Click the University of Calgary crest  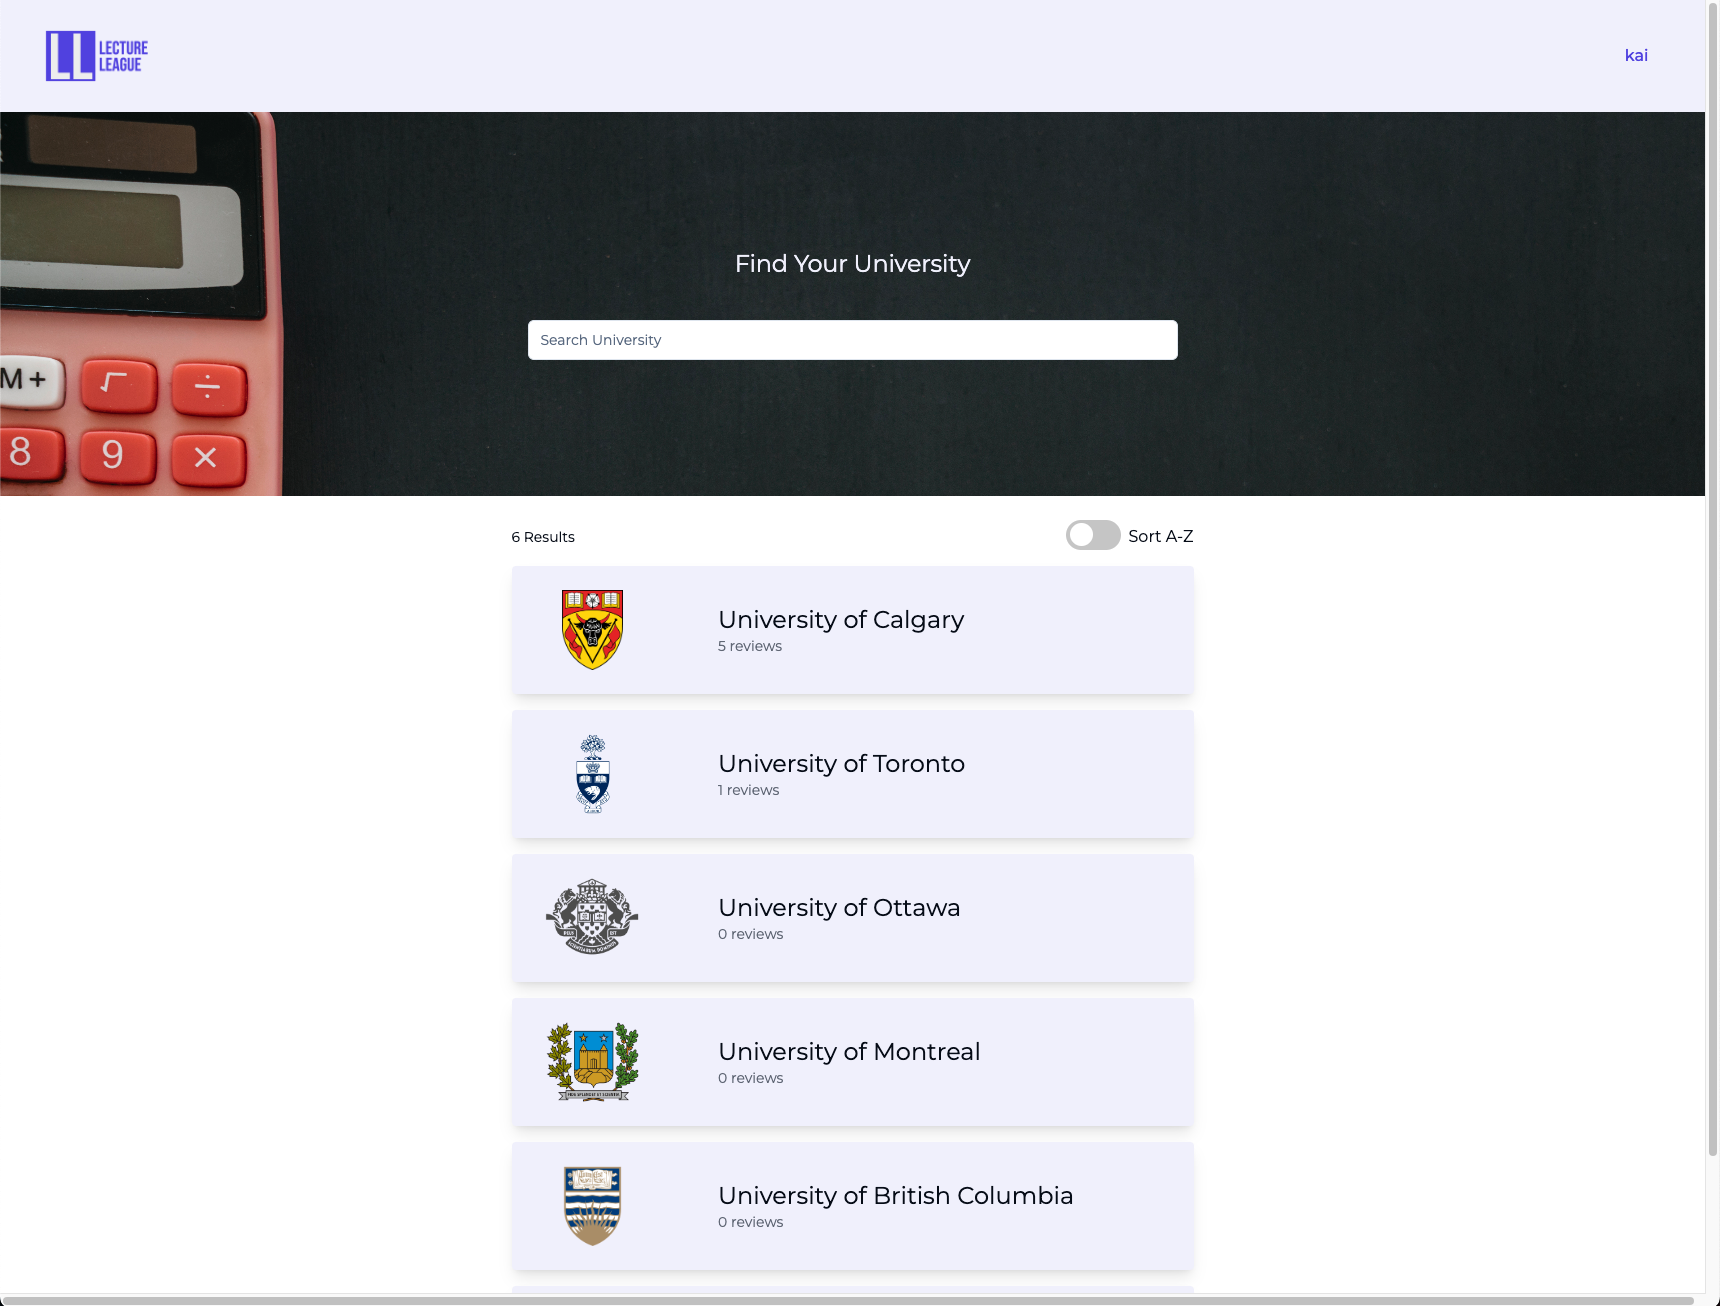point(592,630)
